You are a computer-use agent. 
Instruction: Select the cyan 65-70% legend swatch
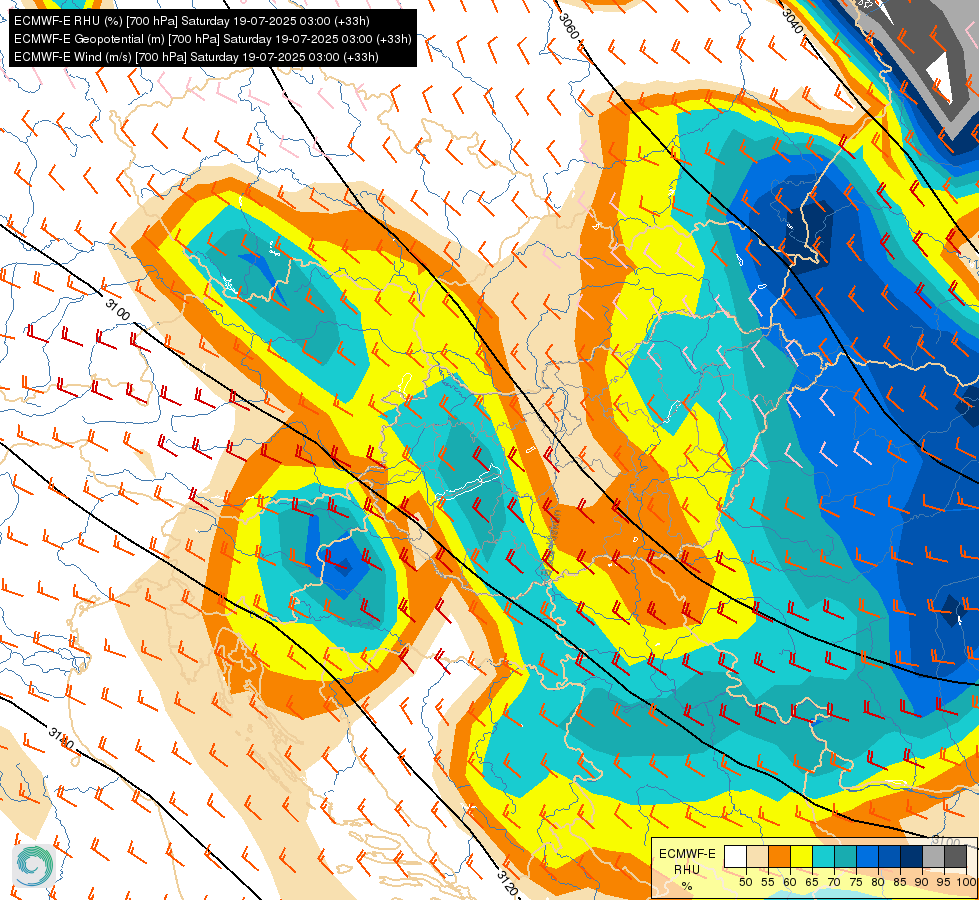tap(824, 856)
